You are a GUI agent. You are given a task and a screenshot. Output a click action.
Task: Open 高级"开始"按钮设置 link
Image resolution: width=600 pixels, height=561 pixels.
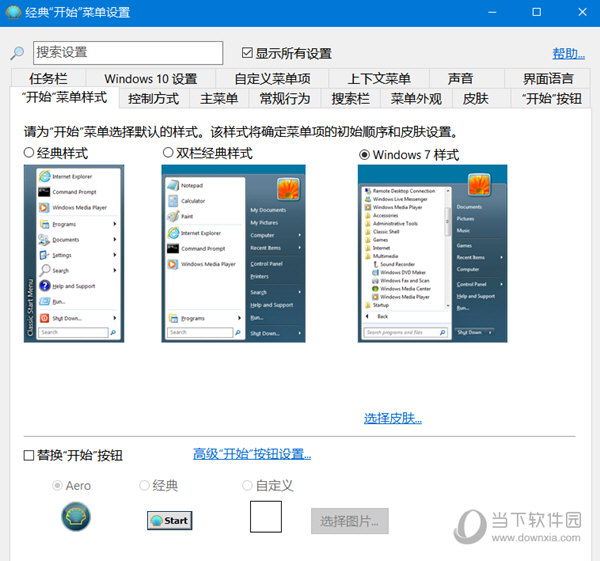(x=252, y=454)
